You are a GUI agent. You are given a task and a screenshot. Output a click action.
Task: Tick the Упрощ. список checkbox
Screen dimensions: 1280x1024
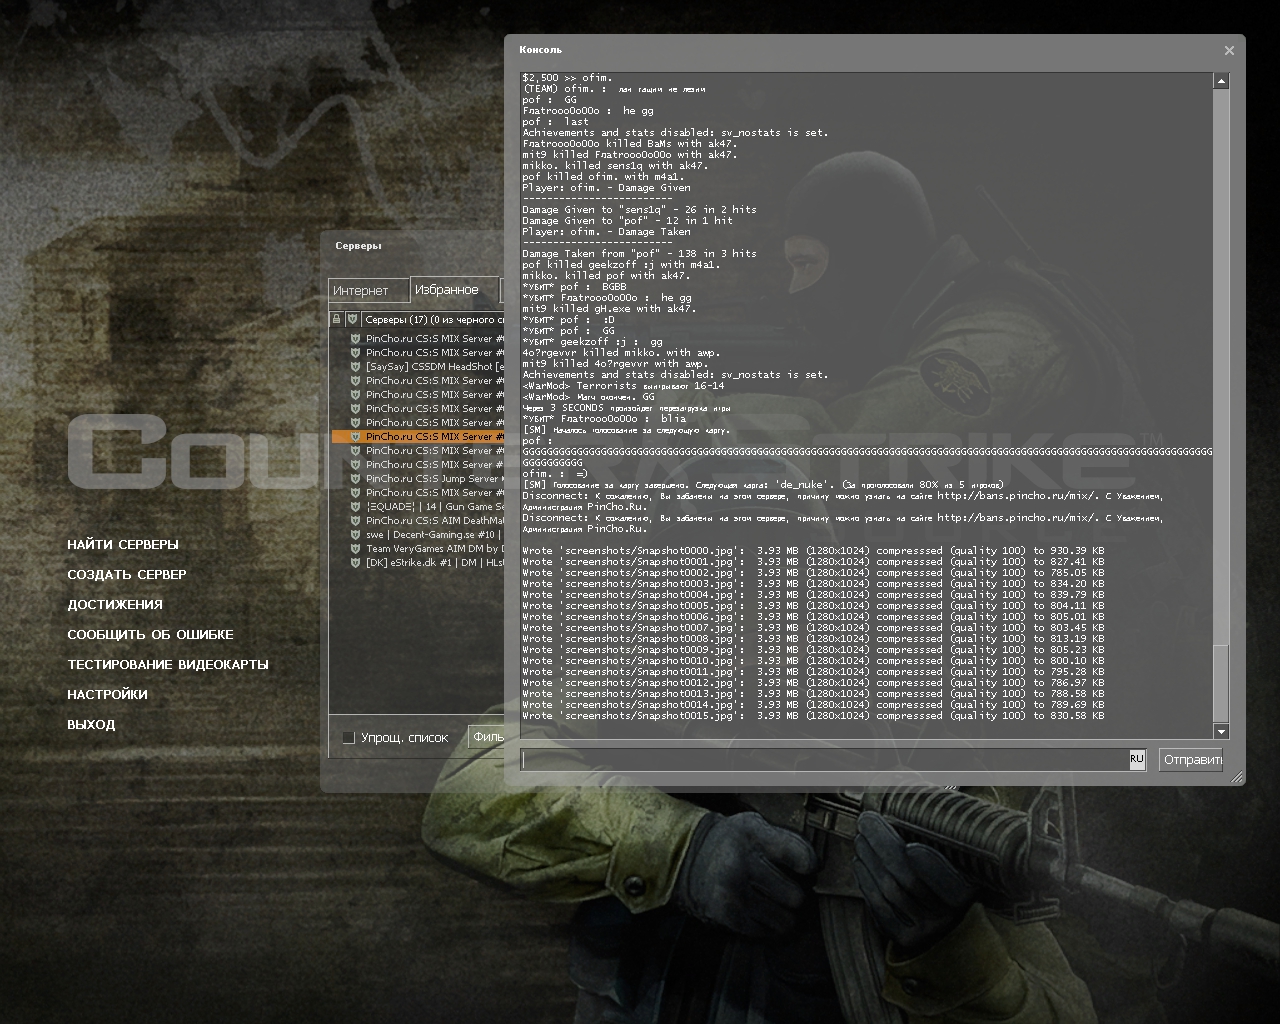pyautogui.click(x=349, y=738)
